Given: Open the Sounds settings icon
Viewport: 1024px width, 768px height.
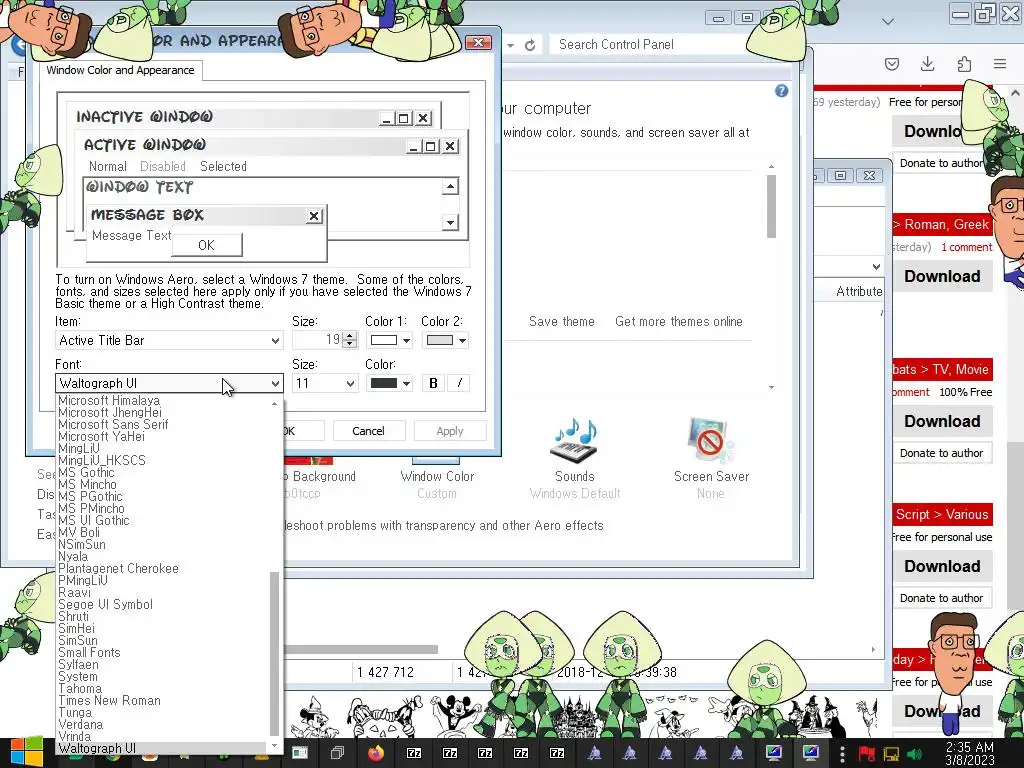Looking at the screenshot, I should (x=575, y=441).
